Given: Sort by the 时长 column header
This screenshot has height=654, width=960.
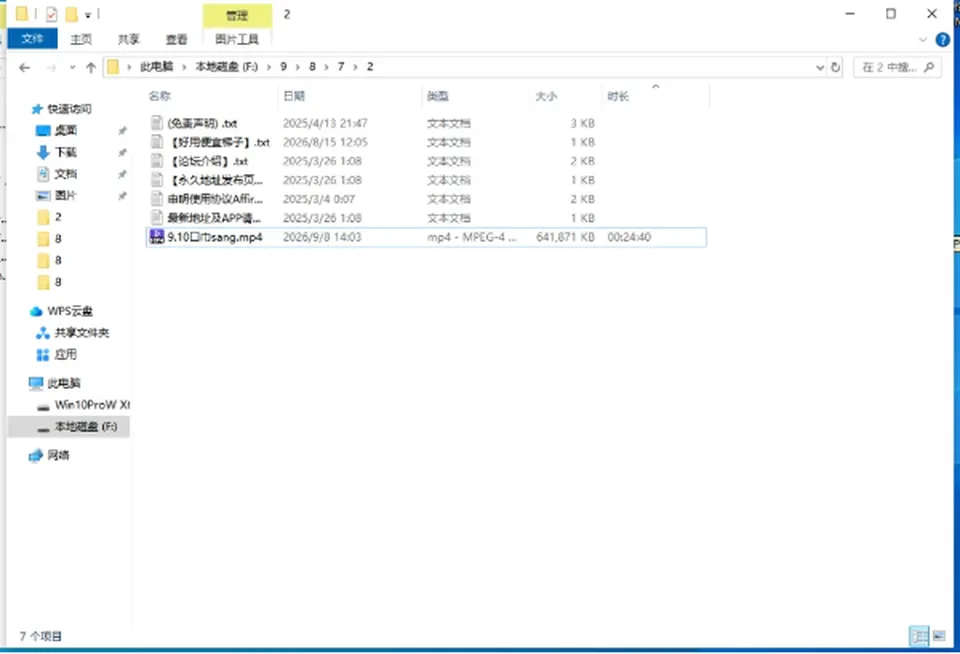Looking at the screenshot, I should (x=618, y=96).
